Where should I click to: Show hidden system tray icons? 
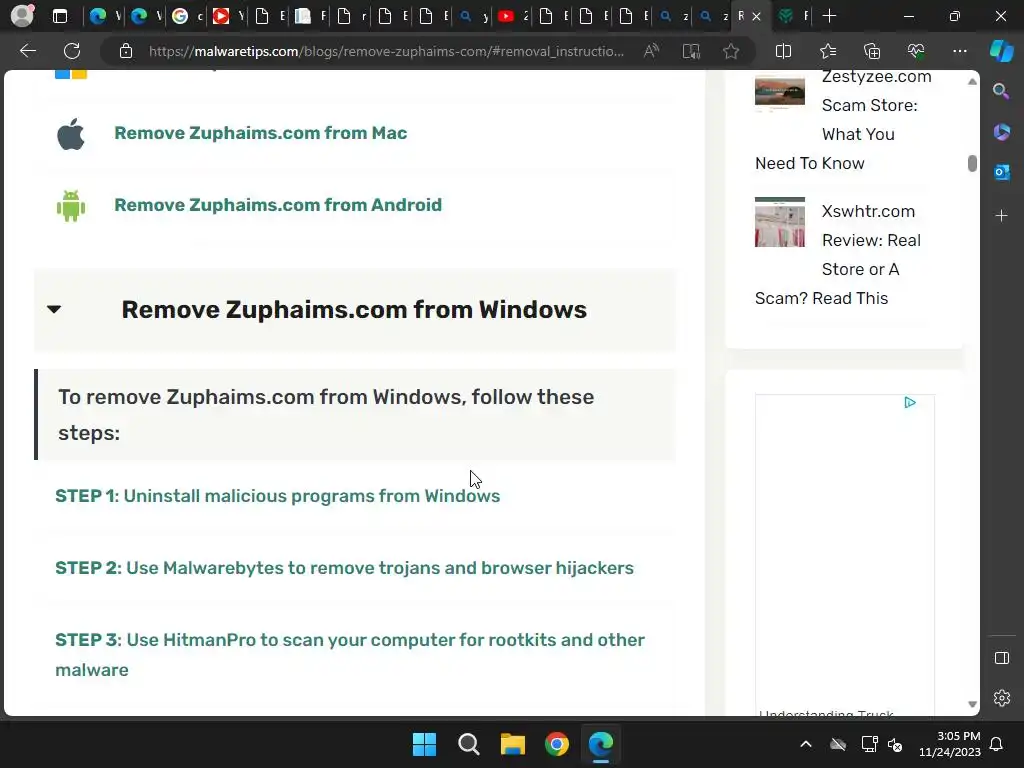806,744
